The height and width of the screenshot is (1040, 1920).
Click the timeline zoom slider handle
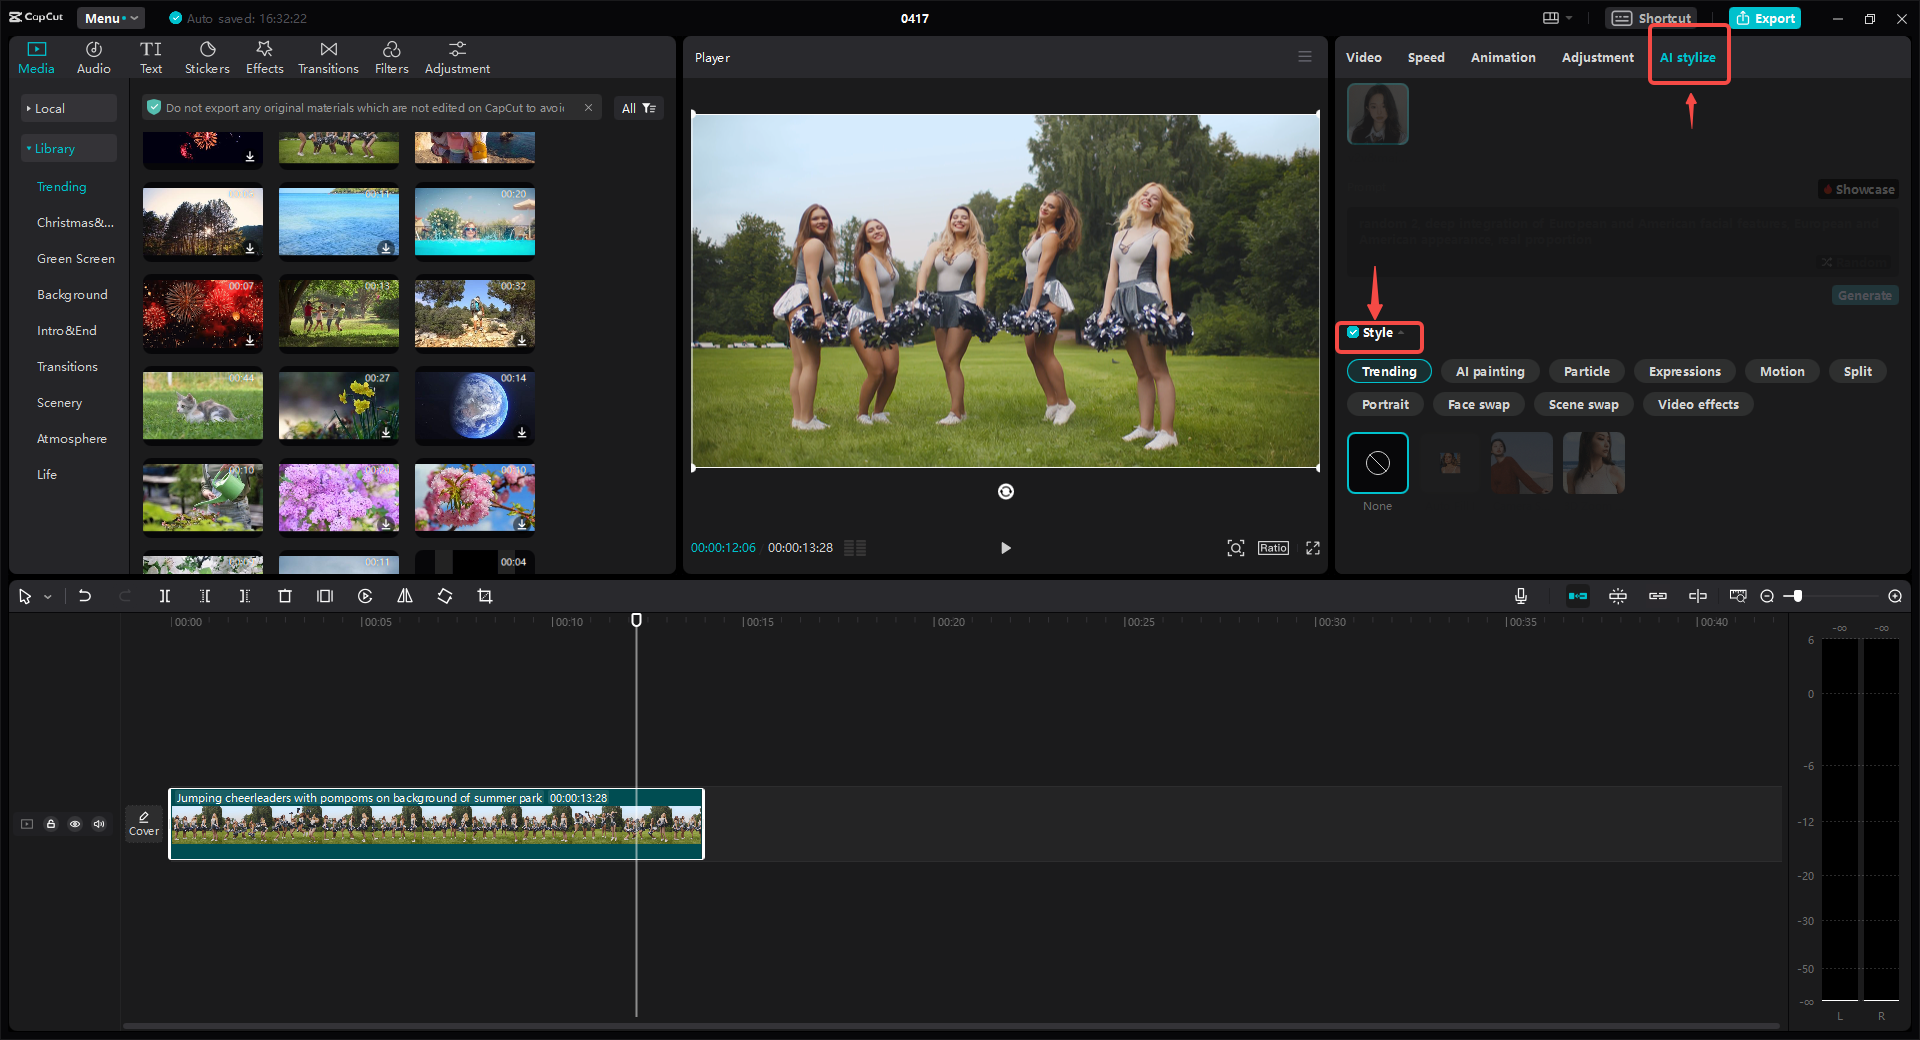[1797, 596]
